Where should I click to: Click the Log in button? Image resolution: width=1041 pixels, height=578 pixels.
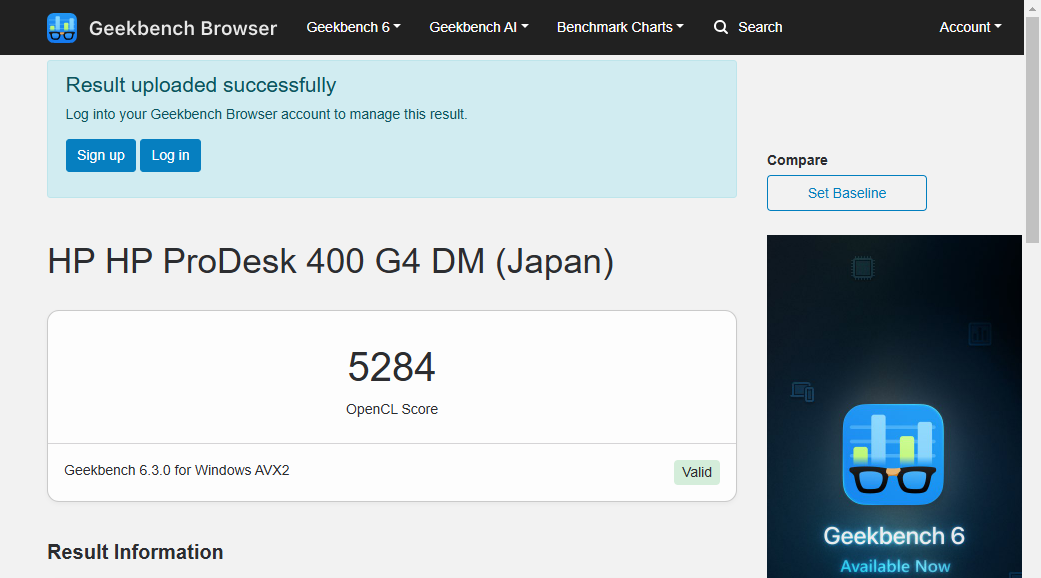click(171, 155)
